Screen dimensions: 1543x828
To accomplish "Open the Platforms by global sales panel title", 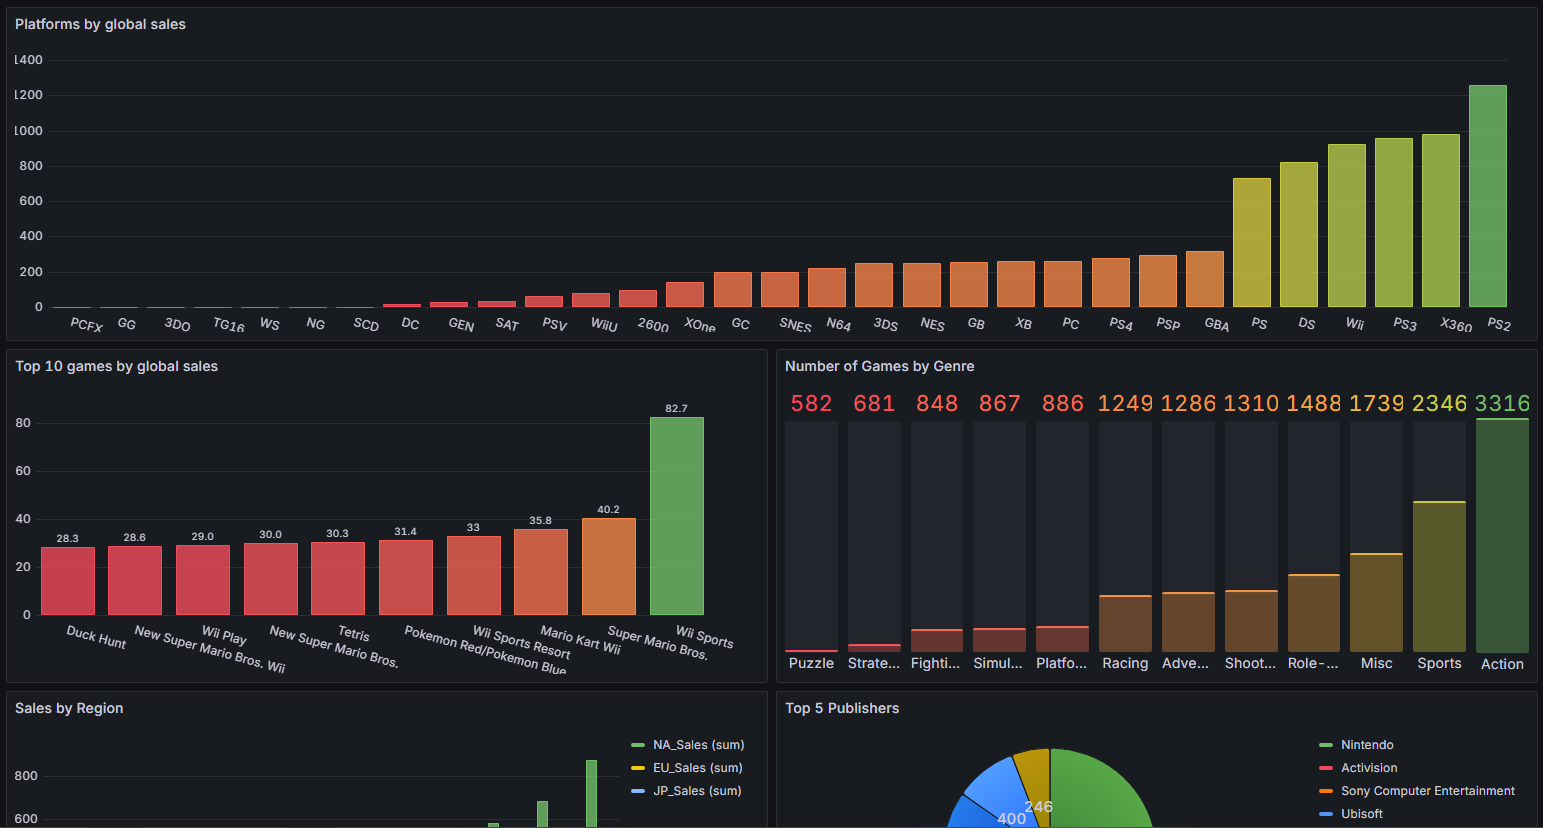I will coord(100,24).
